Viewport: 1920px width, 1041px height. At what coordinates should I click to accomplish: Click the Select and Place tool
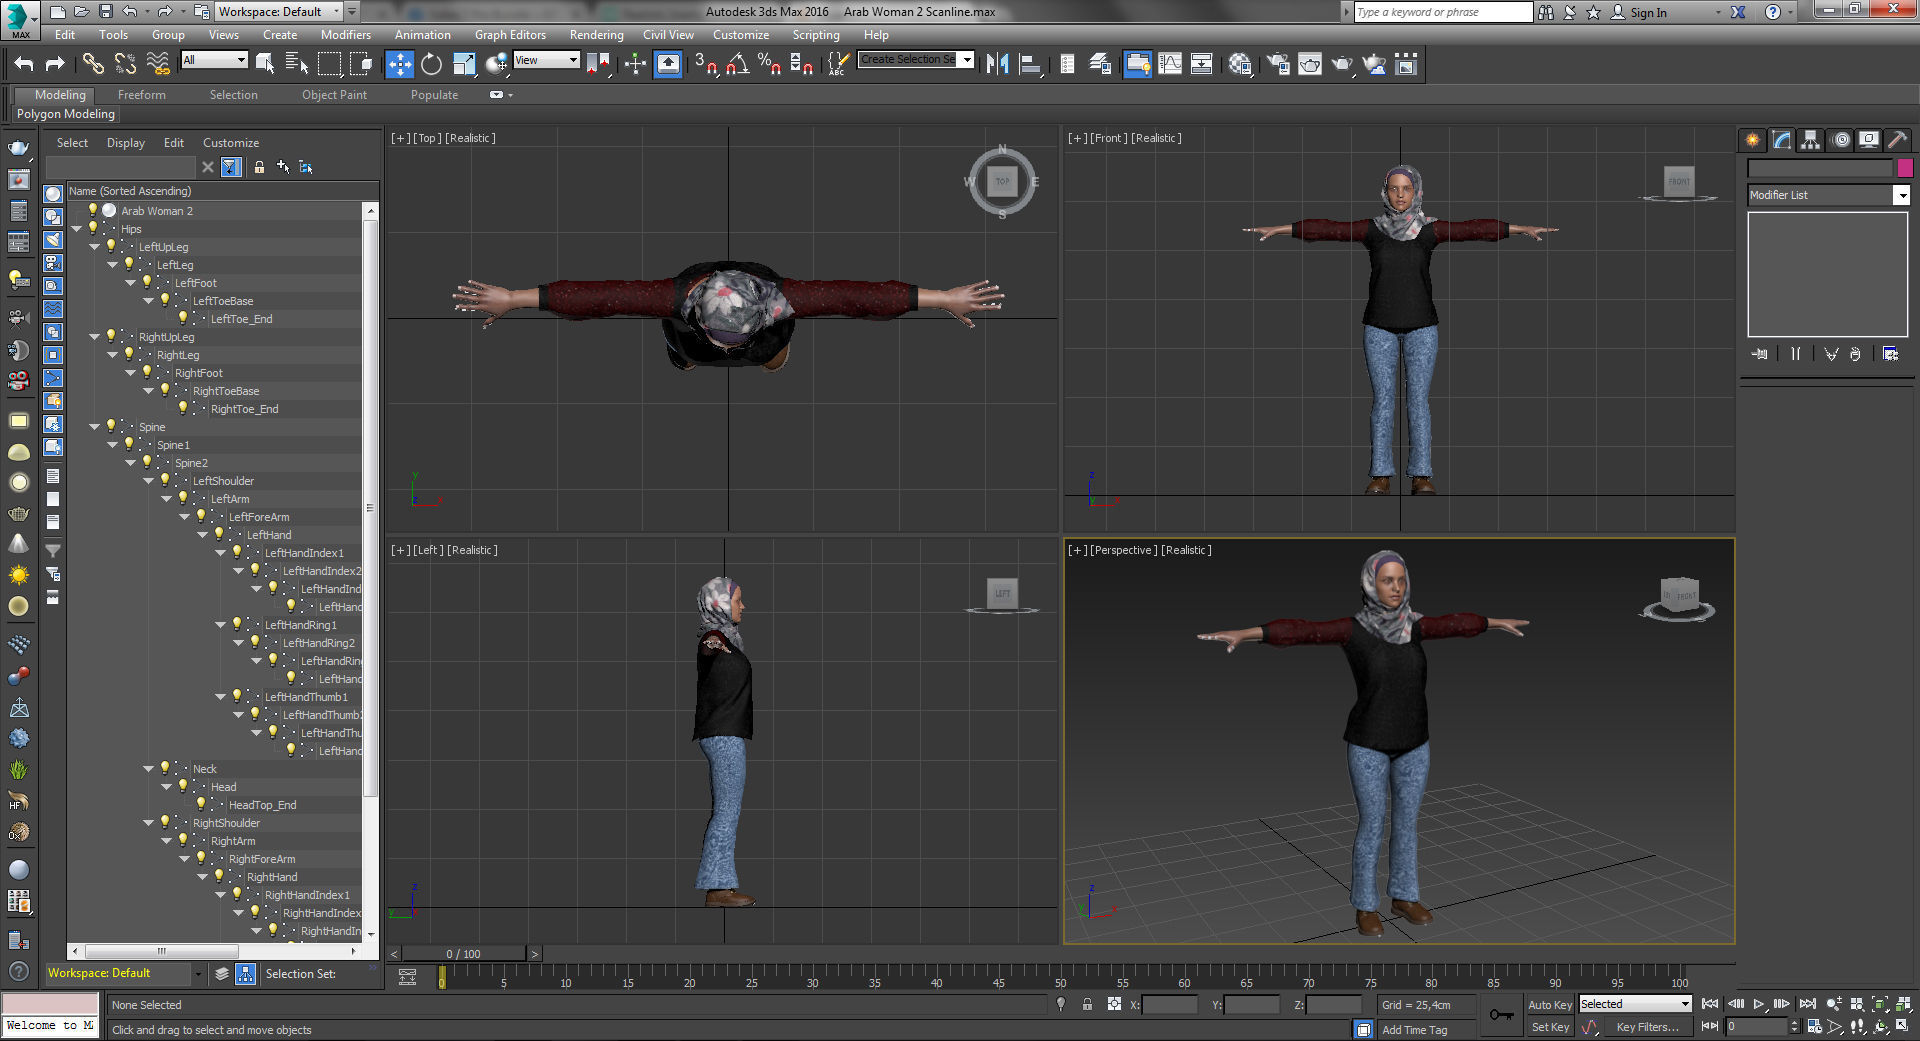496,64
